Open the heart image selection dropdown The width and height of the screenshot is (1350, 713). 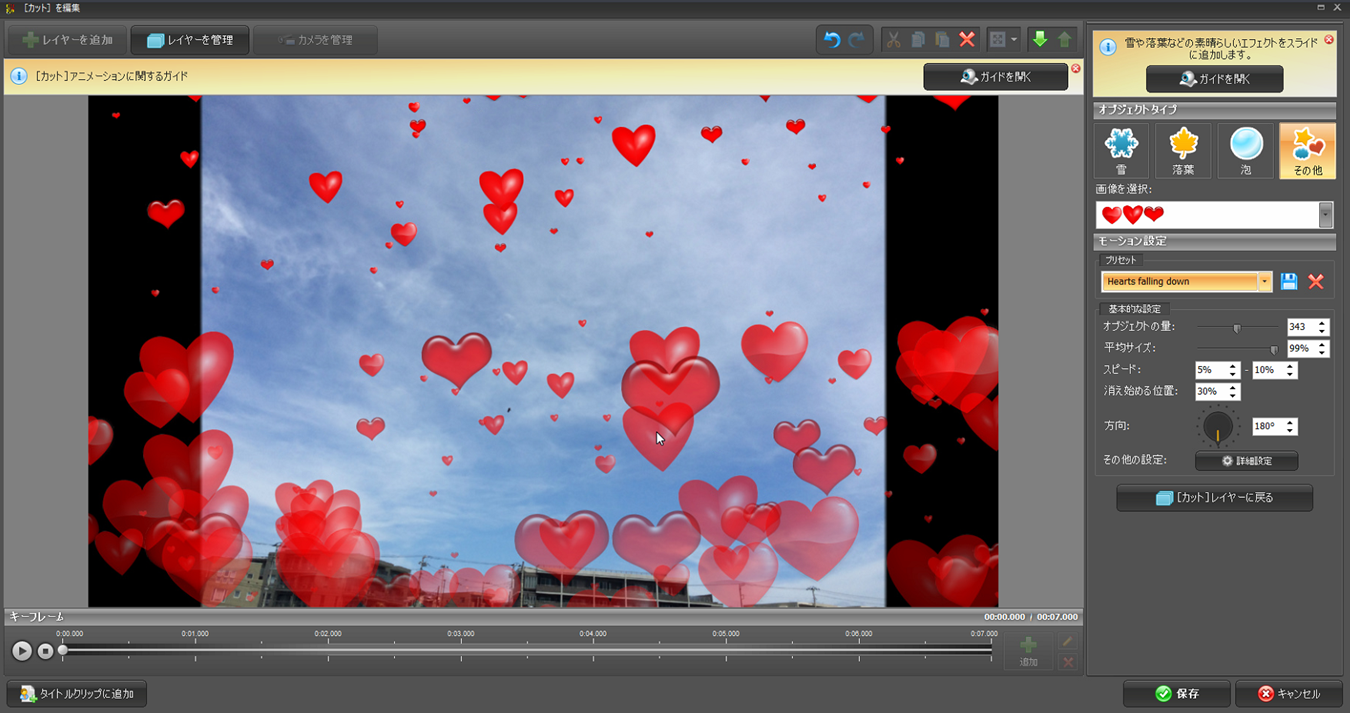1326,215
